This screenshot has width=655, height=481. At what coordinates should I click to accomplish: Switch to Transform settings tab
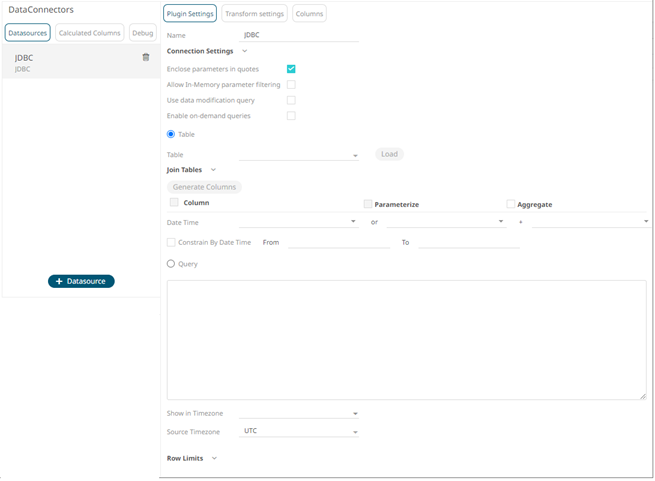[x=255, y=14]
